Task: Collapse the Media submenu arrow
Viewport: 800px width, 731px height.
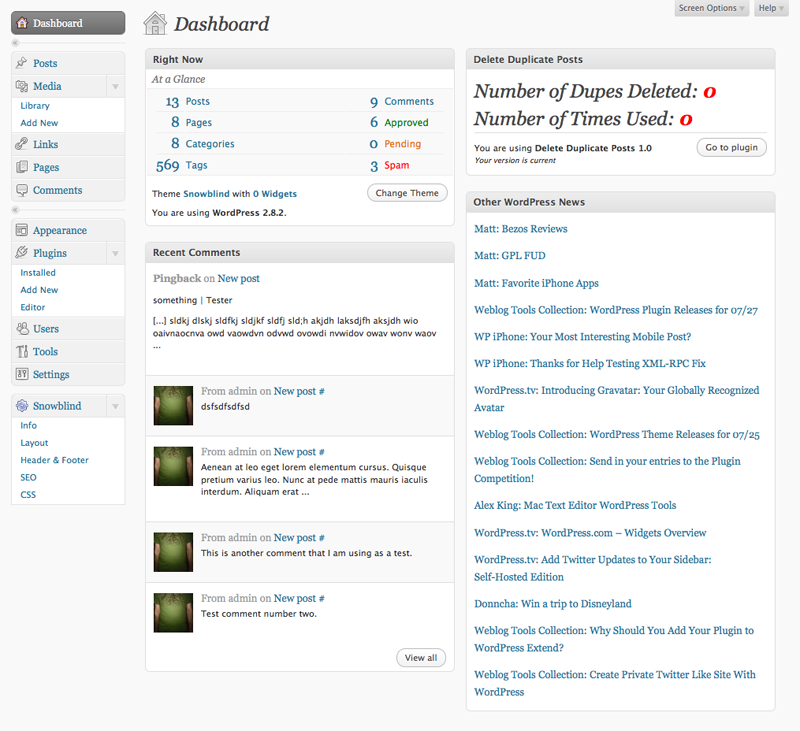Action: pyautogui.click(x=115, y=86)
